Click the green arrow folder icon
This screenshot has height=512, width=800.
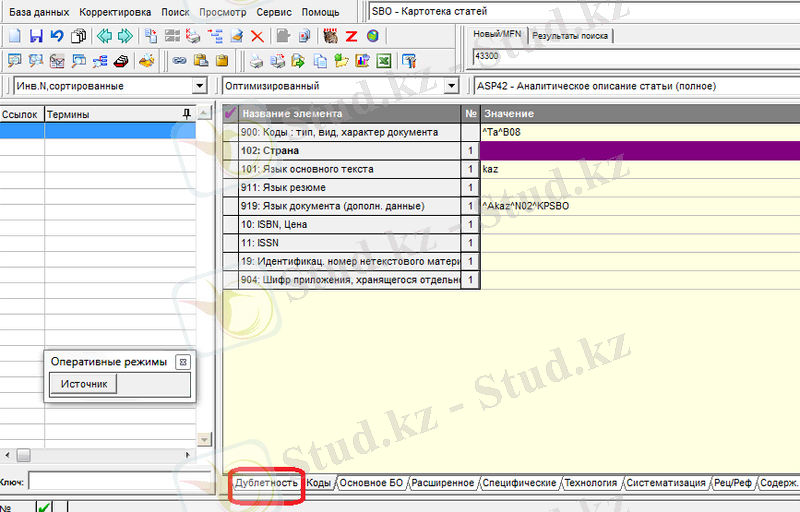pos(341,61)
